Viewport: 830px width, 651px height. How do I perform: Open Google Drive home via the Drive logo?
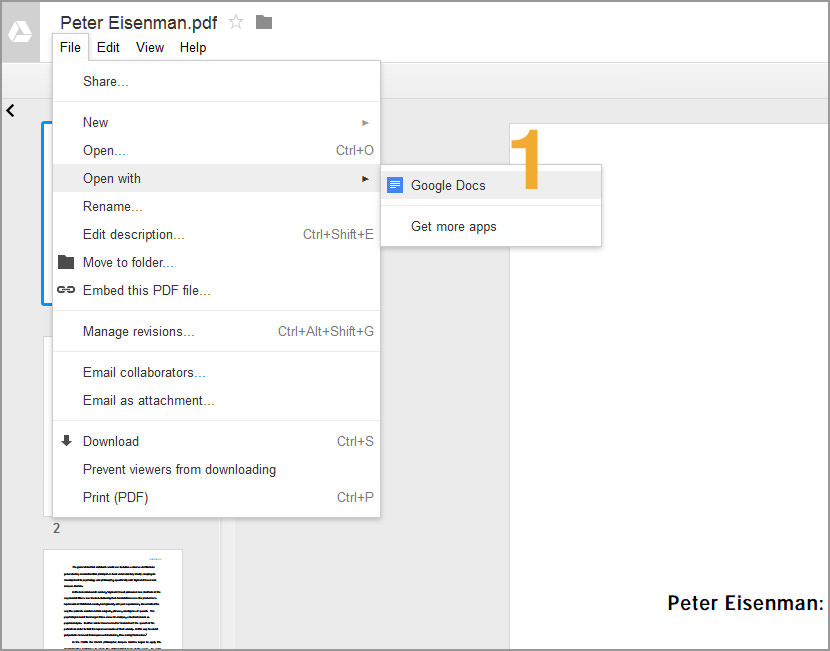point(20,31)
